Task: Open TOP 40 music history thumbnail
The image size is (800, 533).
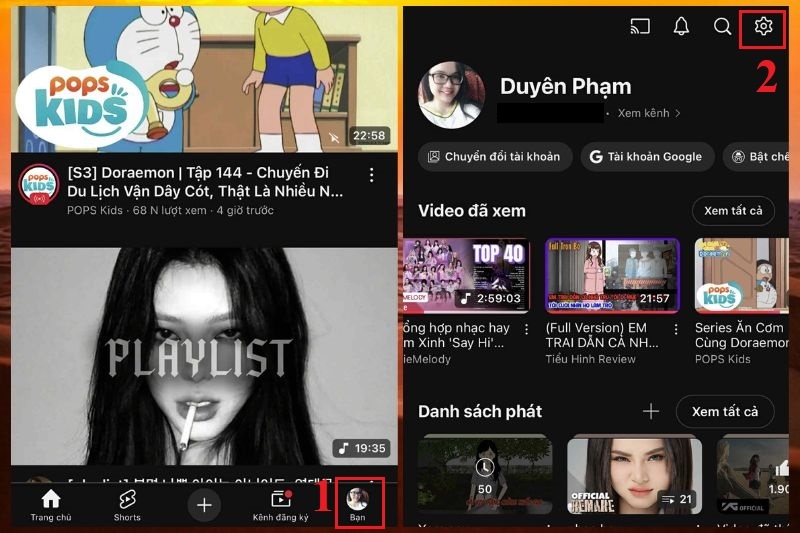Action: [x=466, y=275]
